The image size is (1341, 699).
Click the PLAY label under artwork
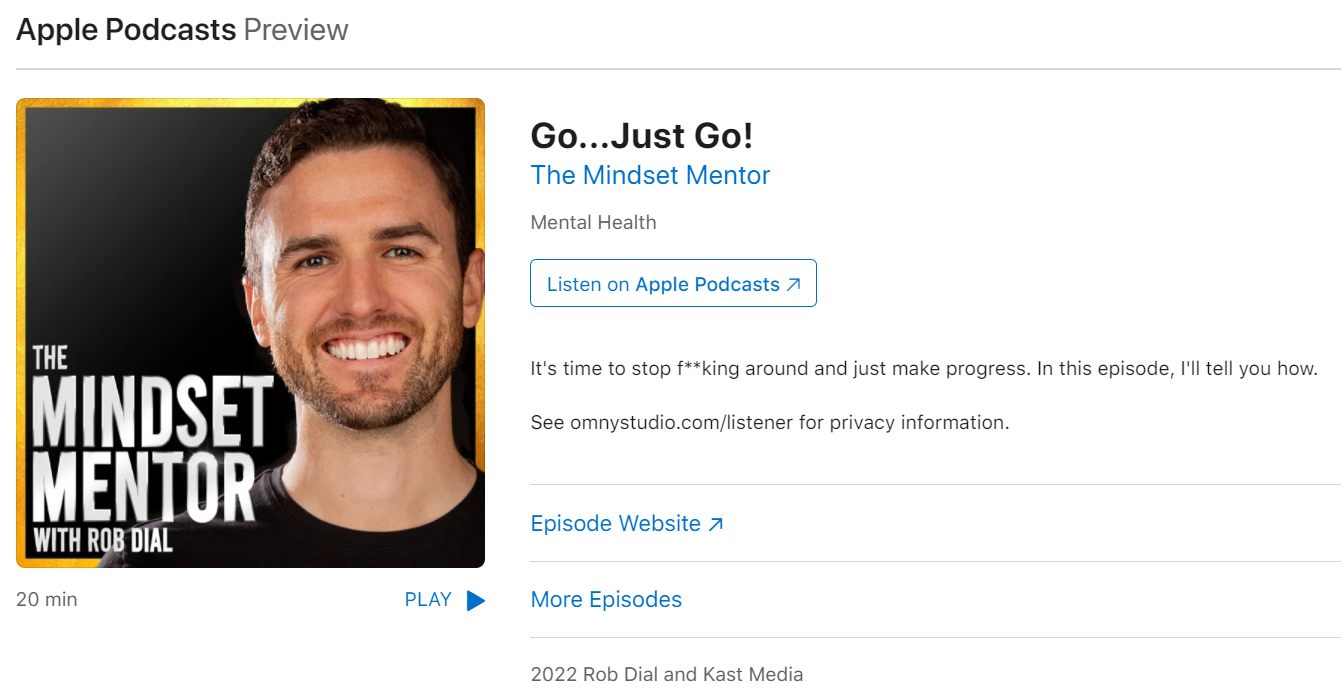pyautogui.click(x=428, y=600)
